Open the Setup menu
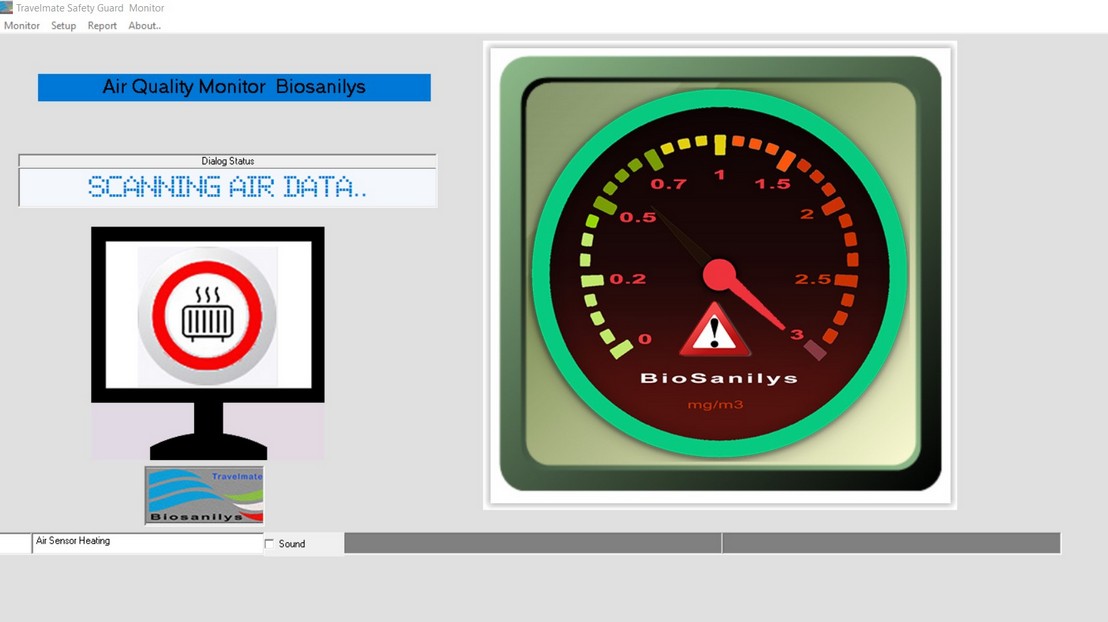 pyautogui.click(x=63, y=26)
